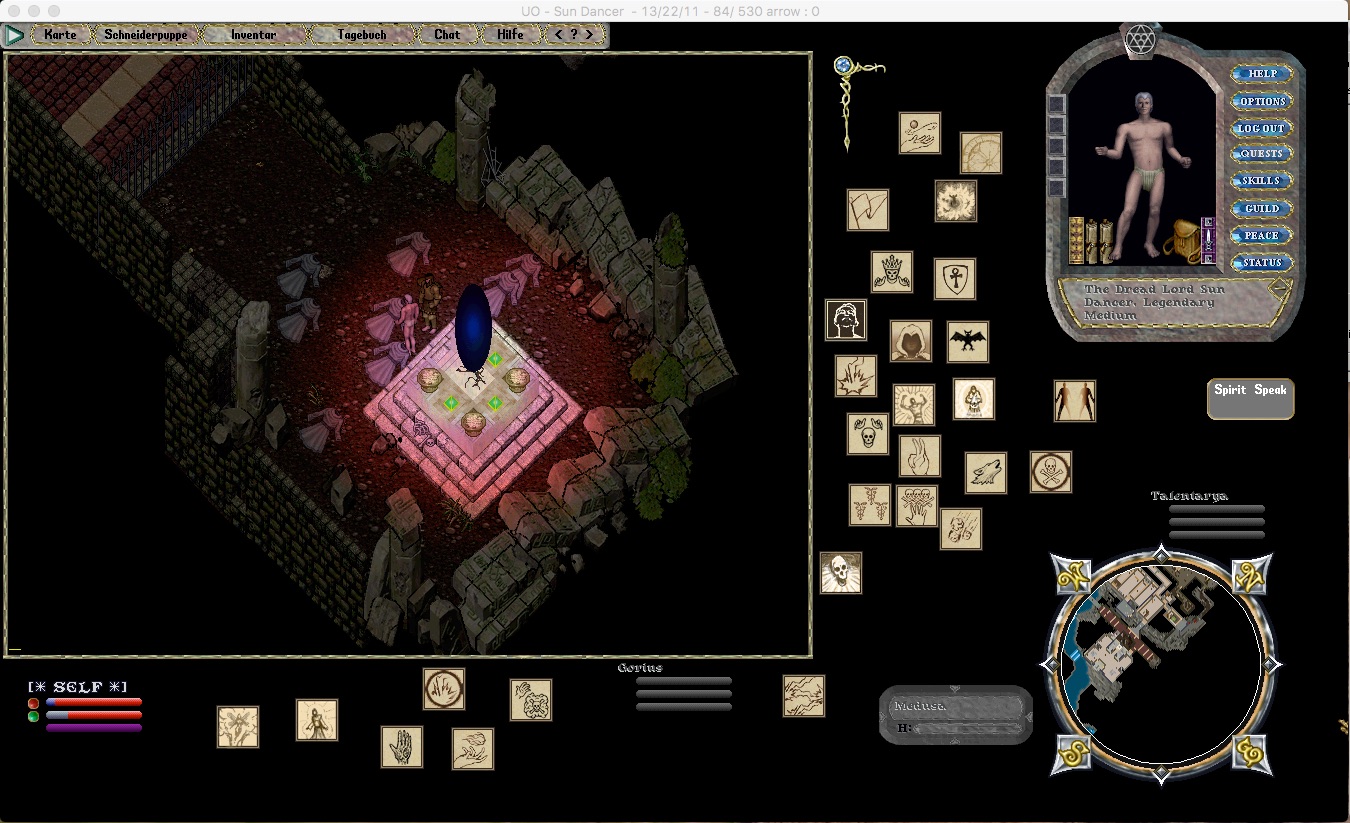
Task: Open the Inventar menu
Action: click(254, 35)
